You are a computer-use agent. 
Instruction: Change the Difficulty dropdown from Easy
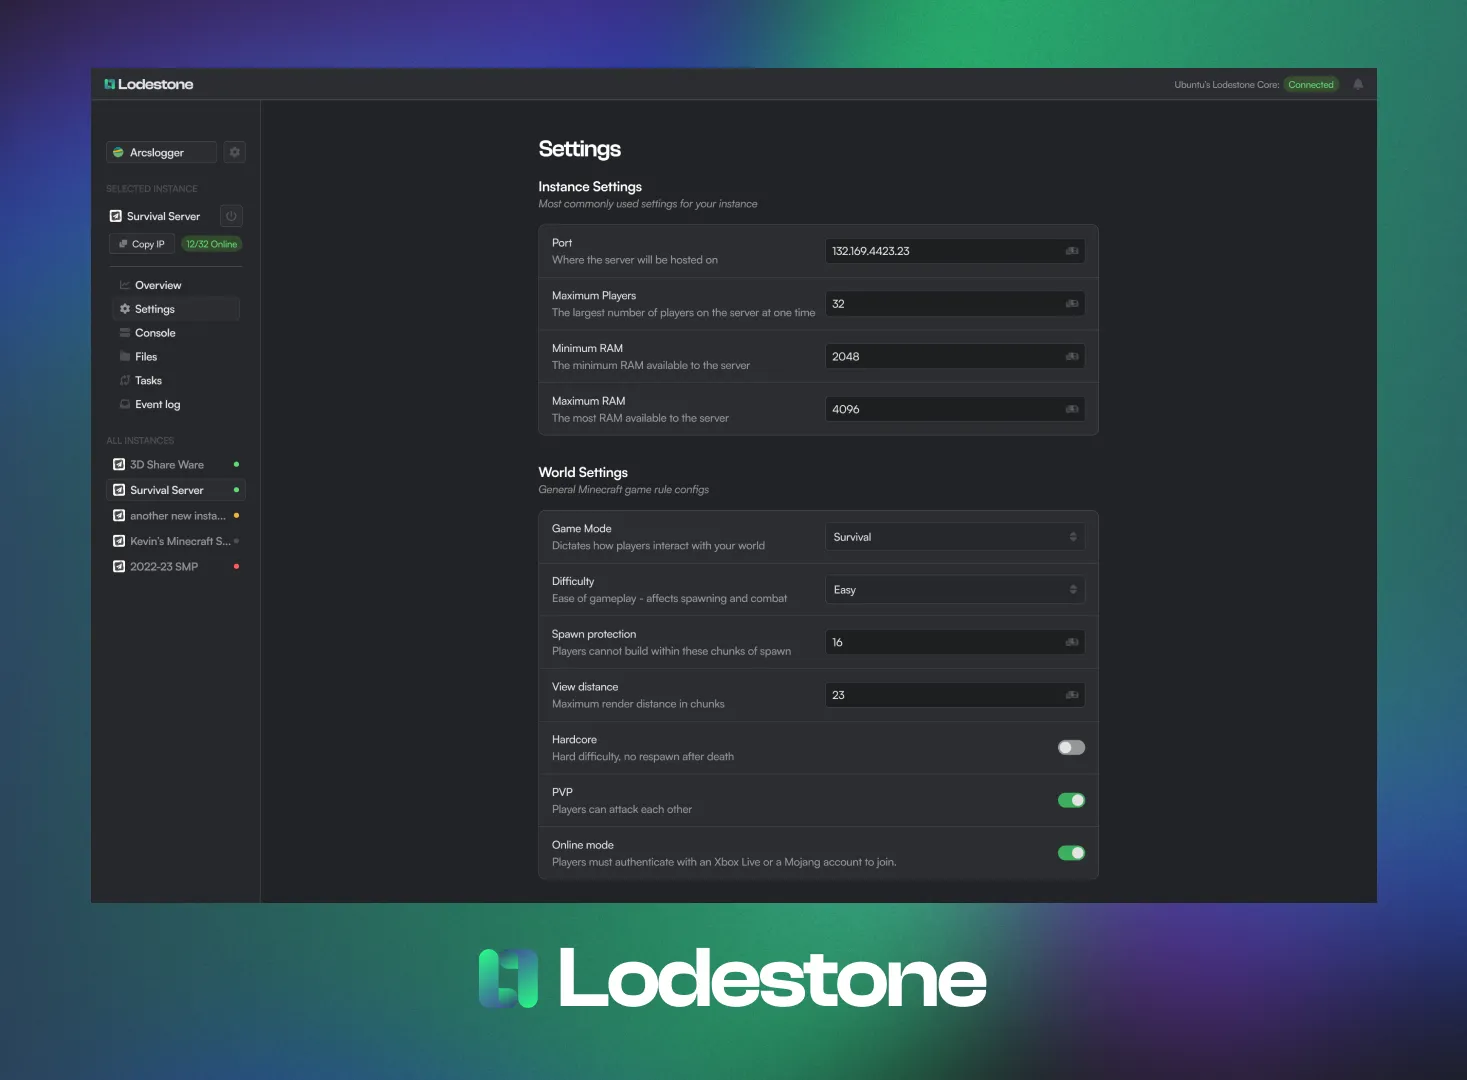(953, 589)
